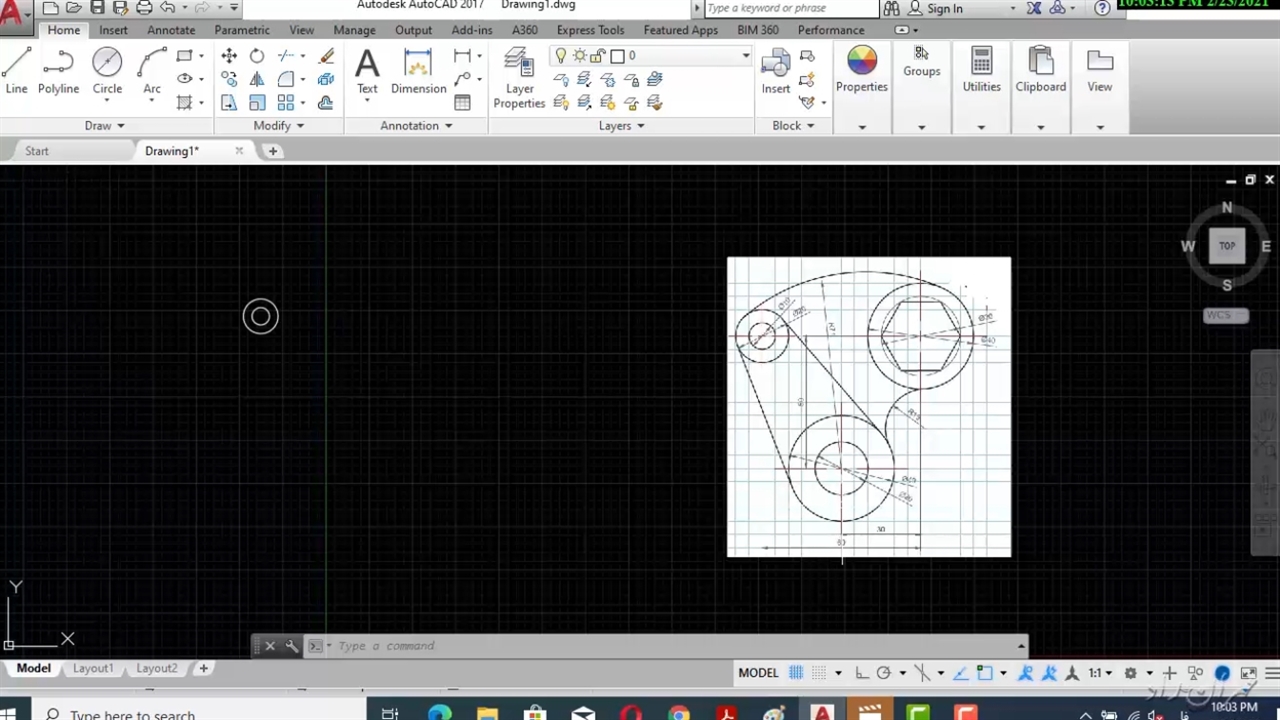Open new drawing tab with plus button
Screen dimensions: 1280x720
(272, 151)
